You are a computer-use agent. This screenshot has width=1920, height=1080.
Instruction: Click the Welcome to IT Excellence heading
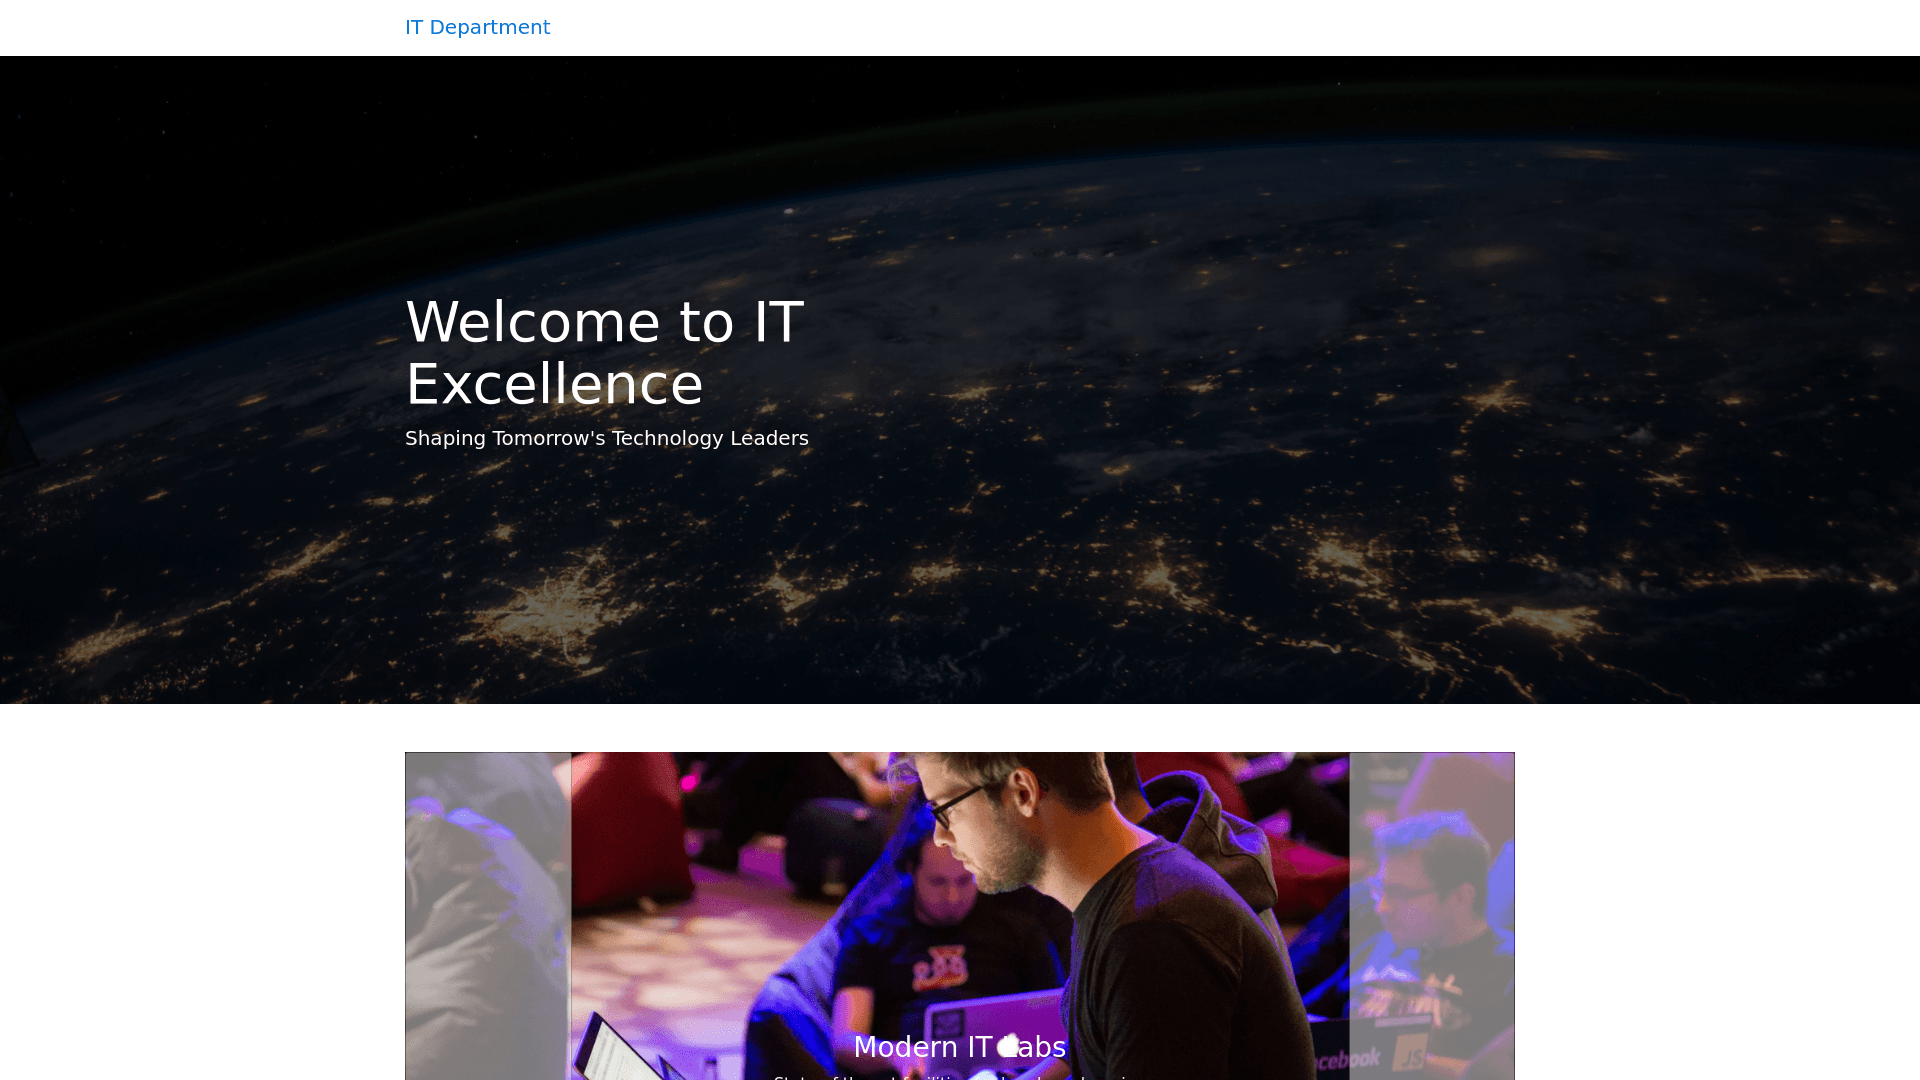point(604,352)
